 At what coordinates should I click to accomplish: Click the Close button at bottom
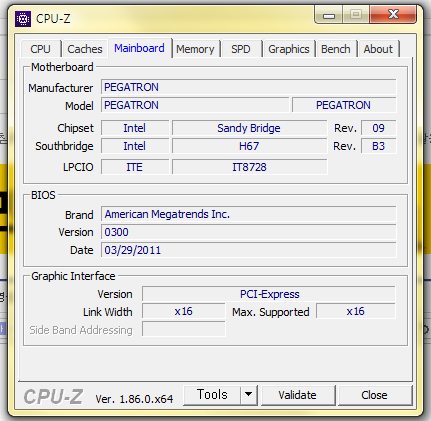point(375,395)
